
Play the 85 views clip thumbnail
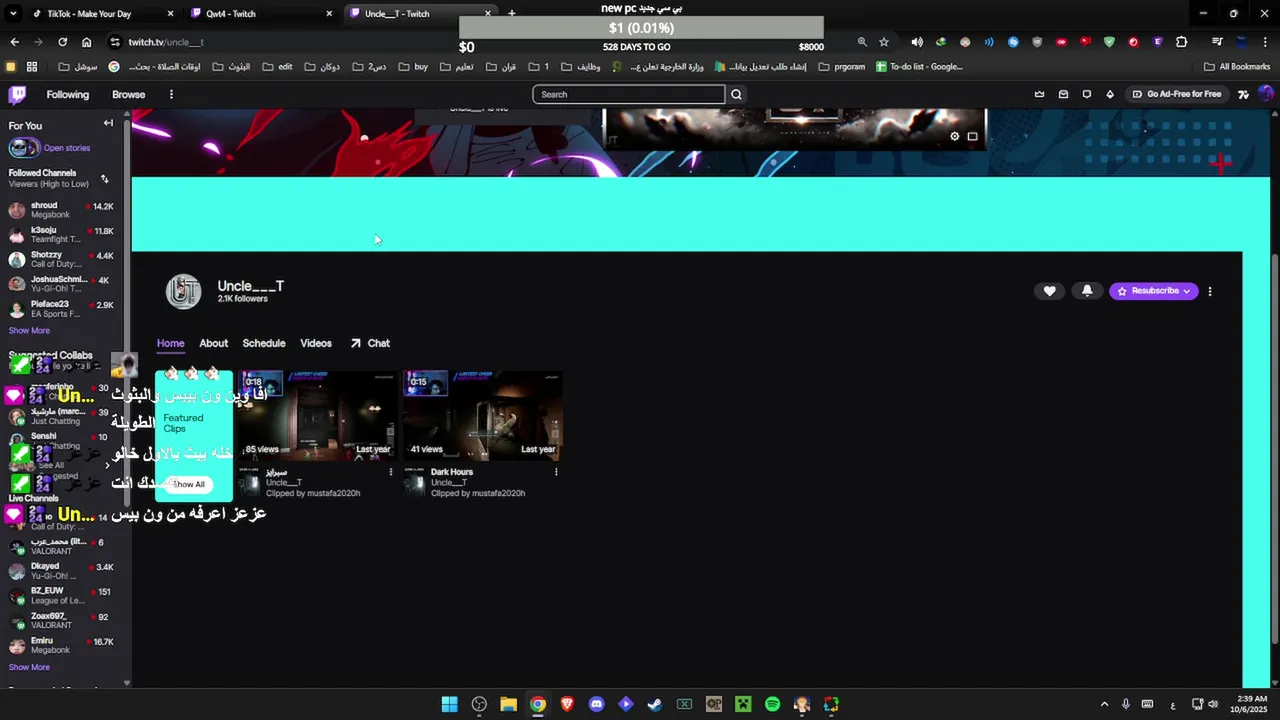[x=316, y=415]
